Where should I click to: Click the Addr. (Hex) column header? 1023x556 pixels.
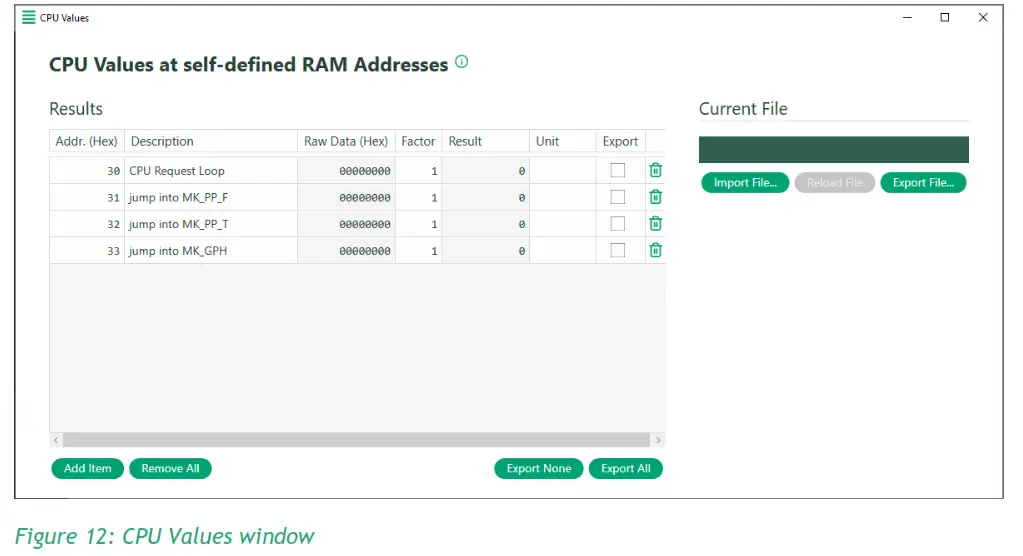(87, 142)
